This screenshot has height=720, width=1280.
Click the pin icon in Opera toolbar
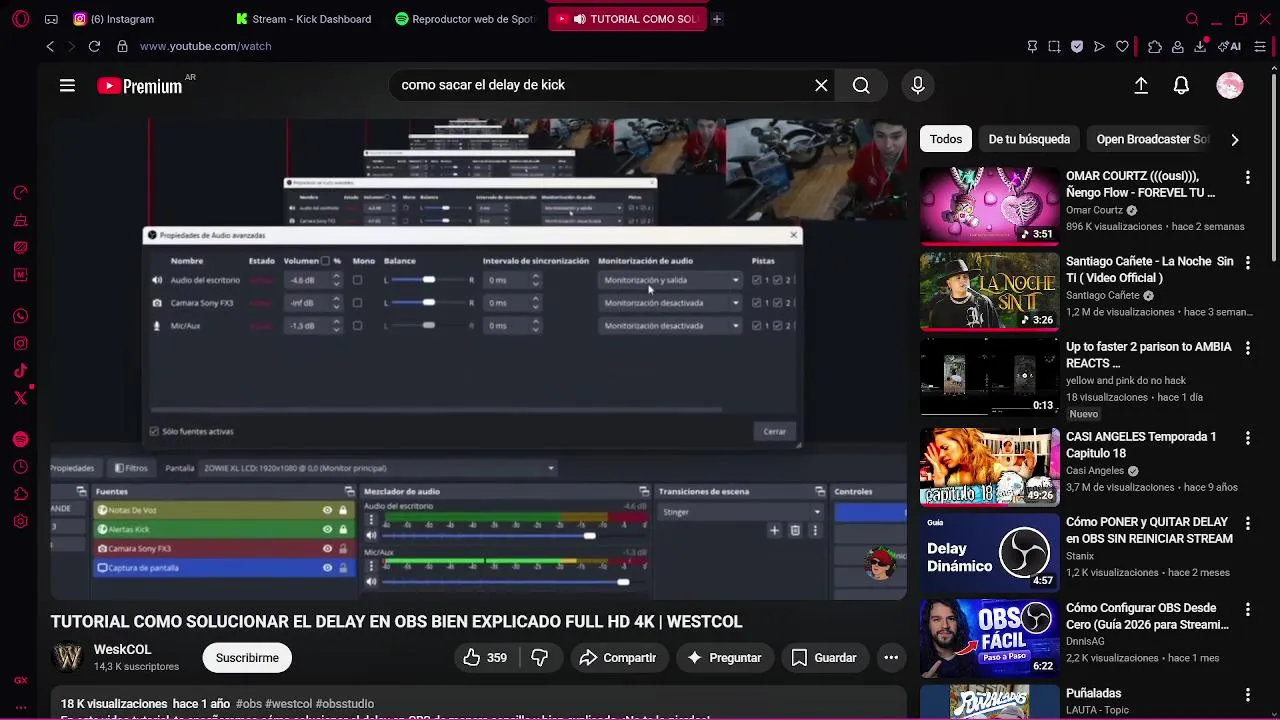pos(1032,46)
